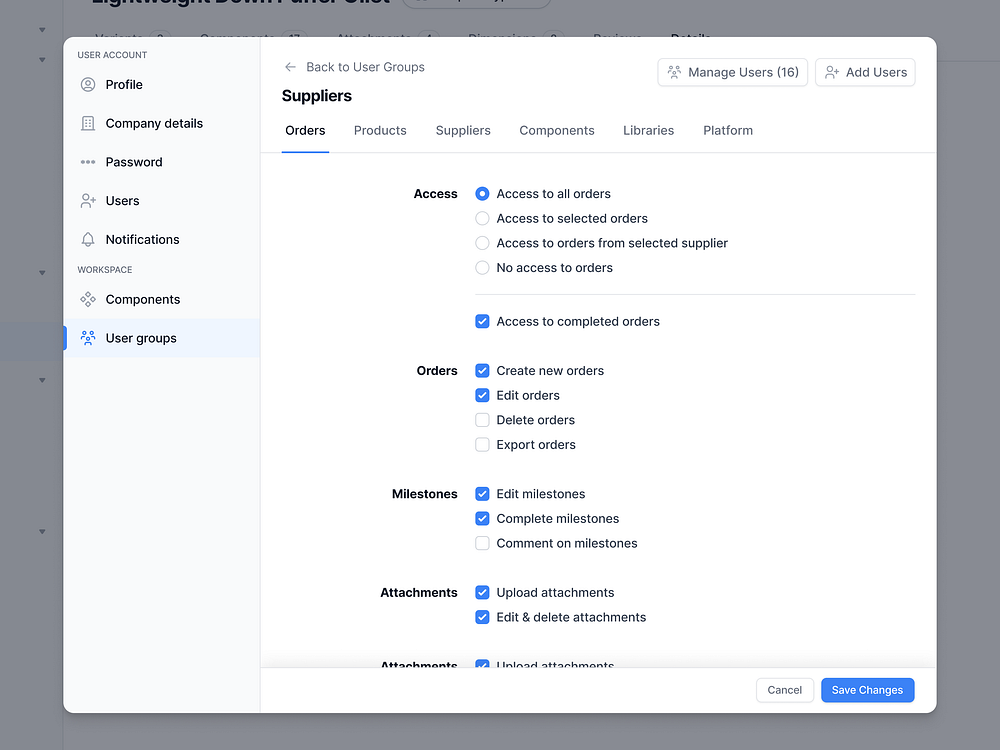Click the Add Users person-plus icon
The height and width of the screenshot is (750, 1000).
point(830,72)
